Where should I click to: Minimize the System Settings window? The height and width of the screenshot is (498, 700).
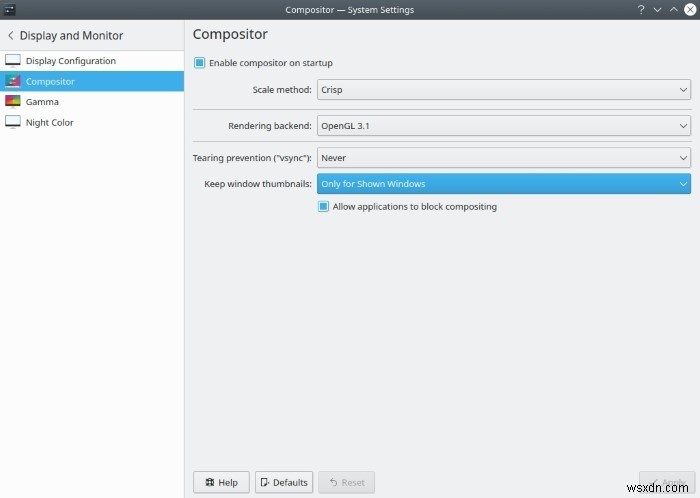pyautogui.click(x=657, y=9)
